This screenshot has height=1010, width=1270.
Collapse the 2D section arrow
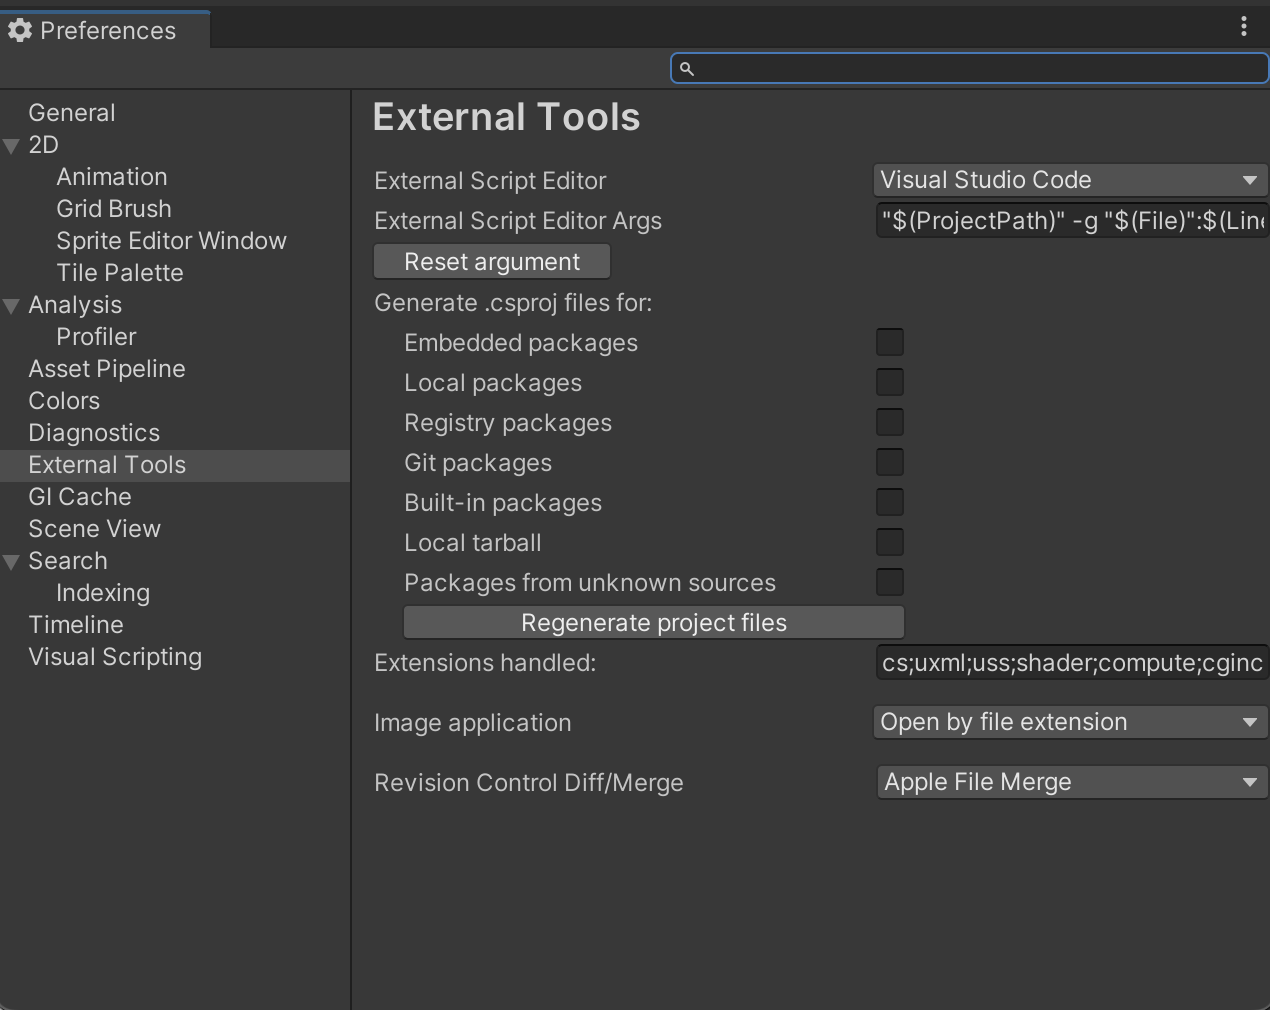point(12,146)
